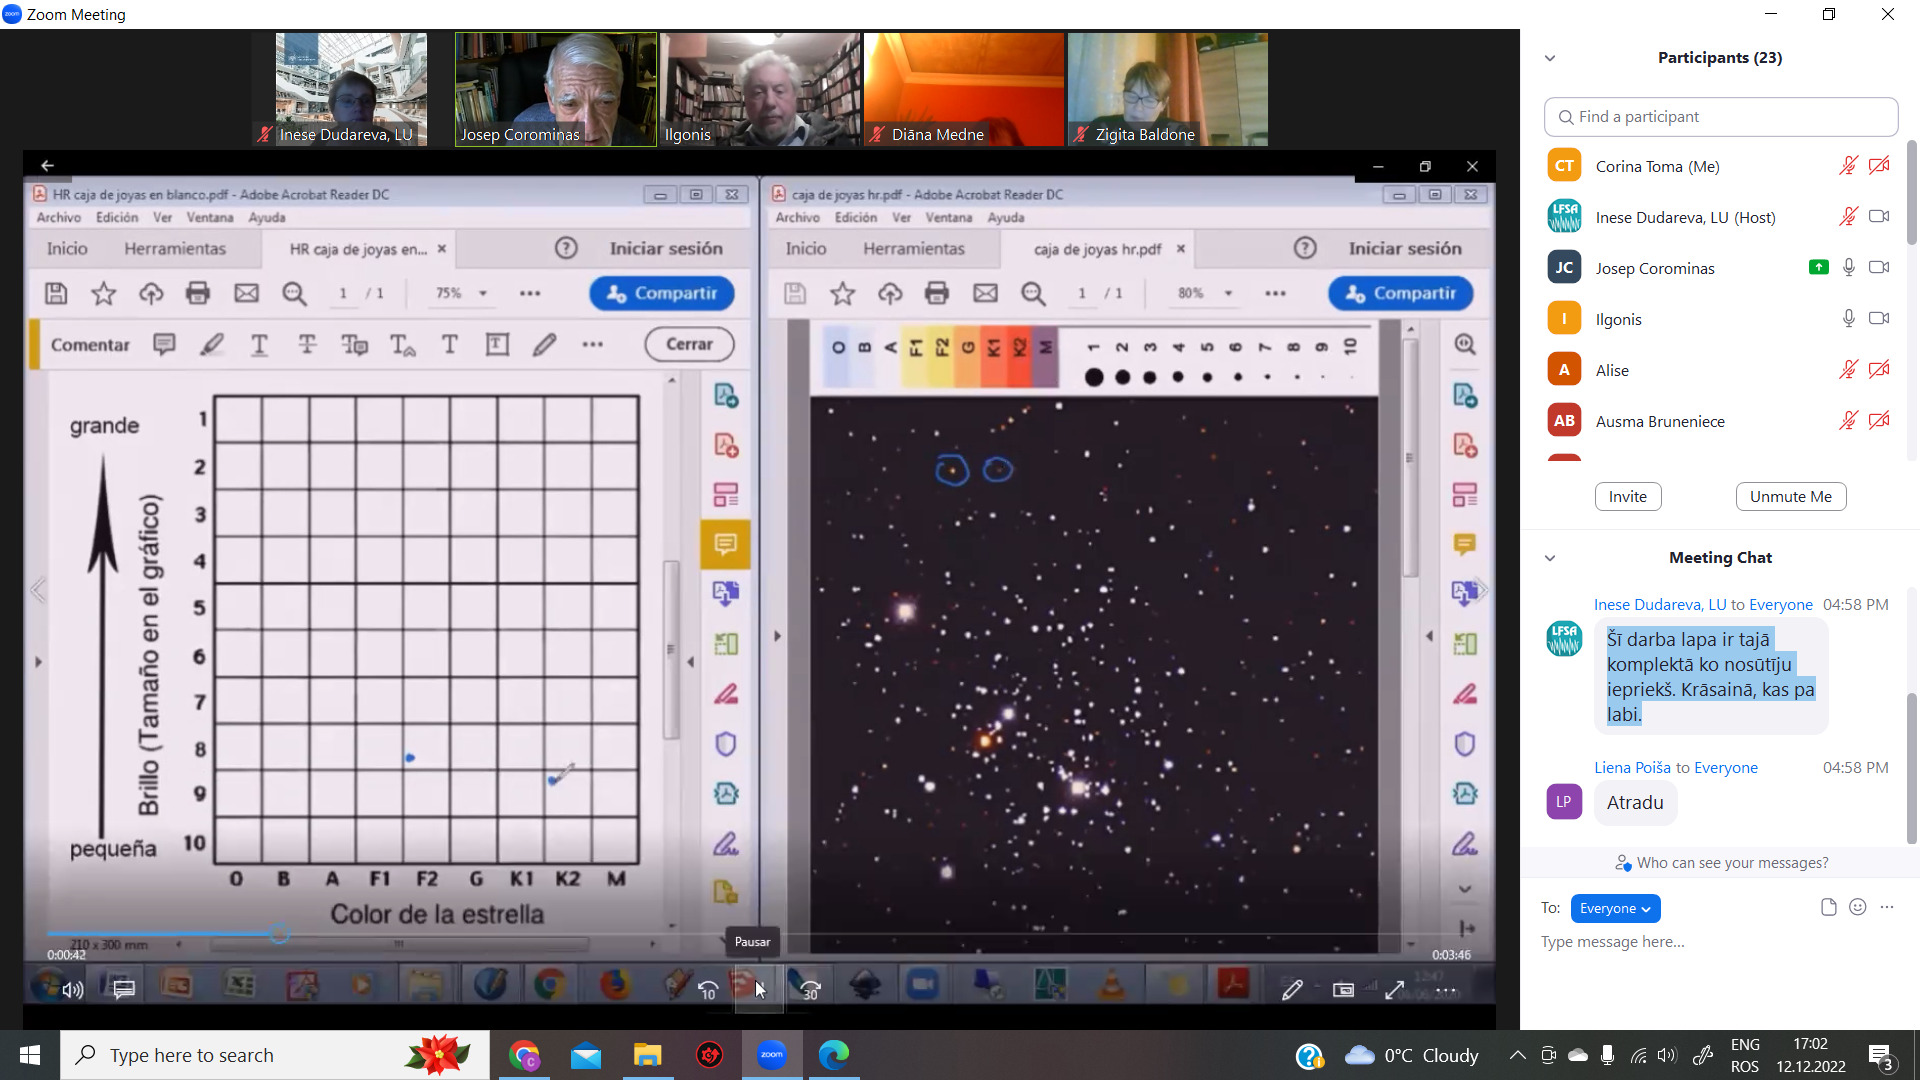Image resolution: width=1920 pixels, height=1080 pixels.
Task: Collapse the Participants panel chevron
Action: 1550,58
